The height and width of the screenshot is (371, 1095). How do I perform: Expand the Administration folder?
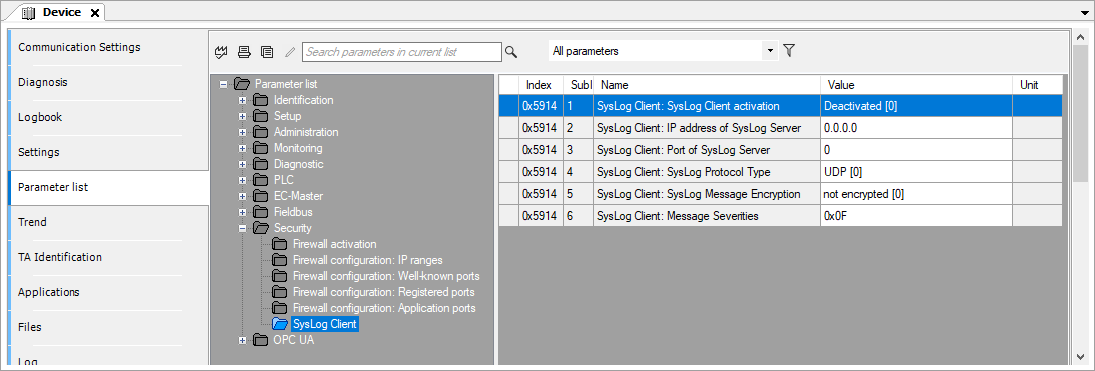point(242,132)
